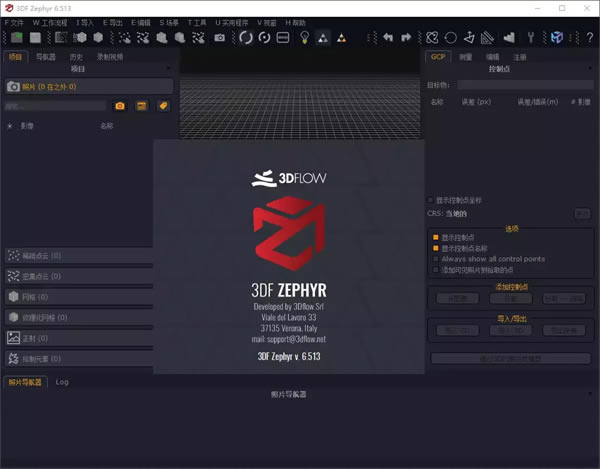Click the star column header in photo list
The width and height of the screenshot is (600, 469).
10,126
